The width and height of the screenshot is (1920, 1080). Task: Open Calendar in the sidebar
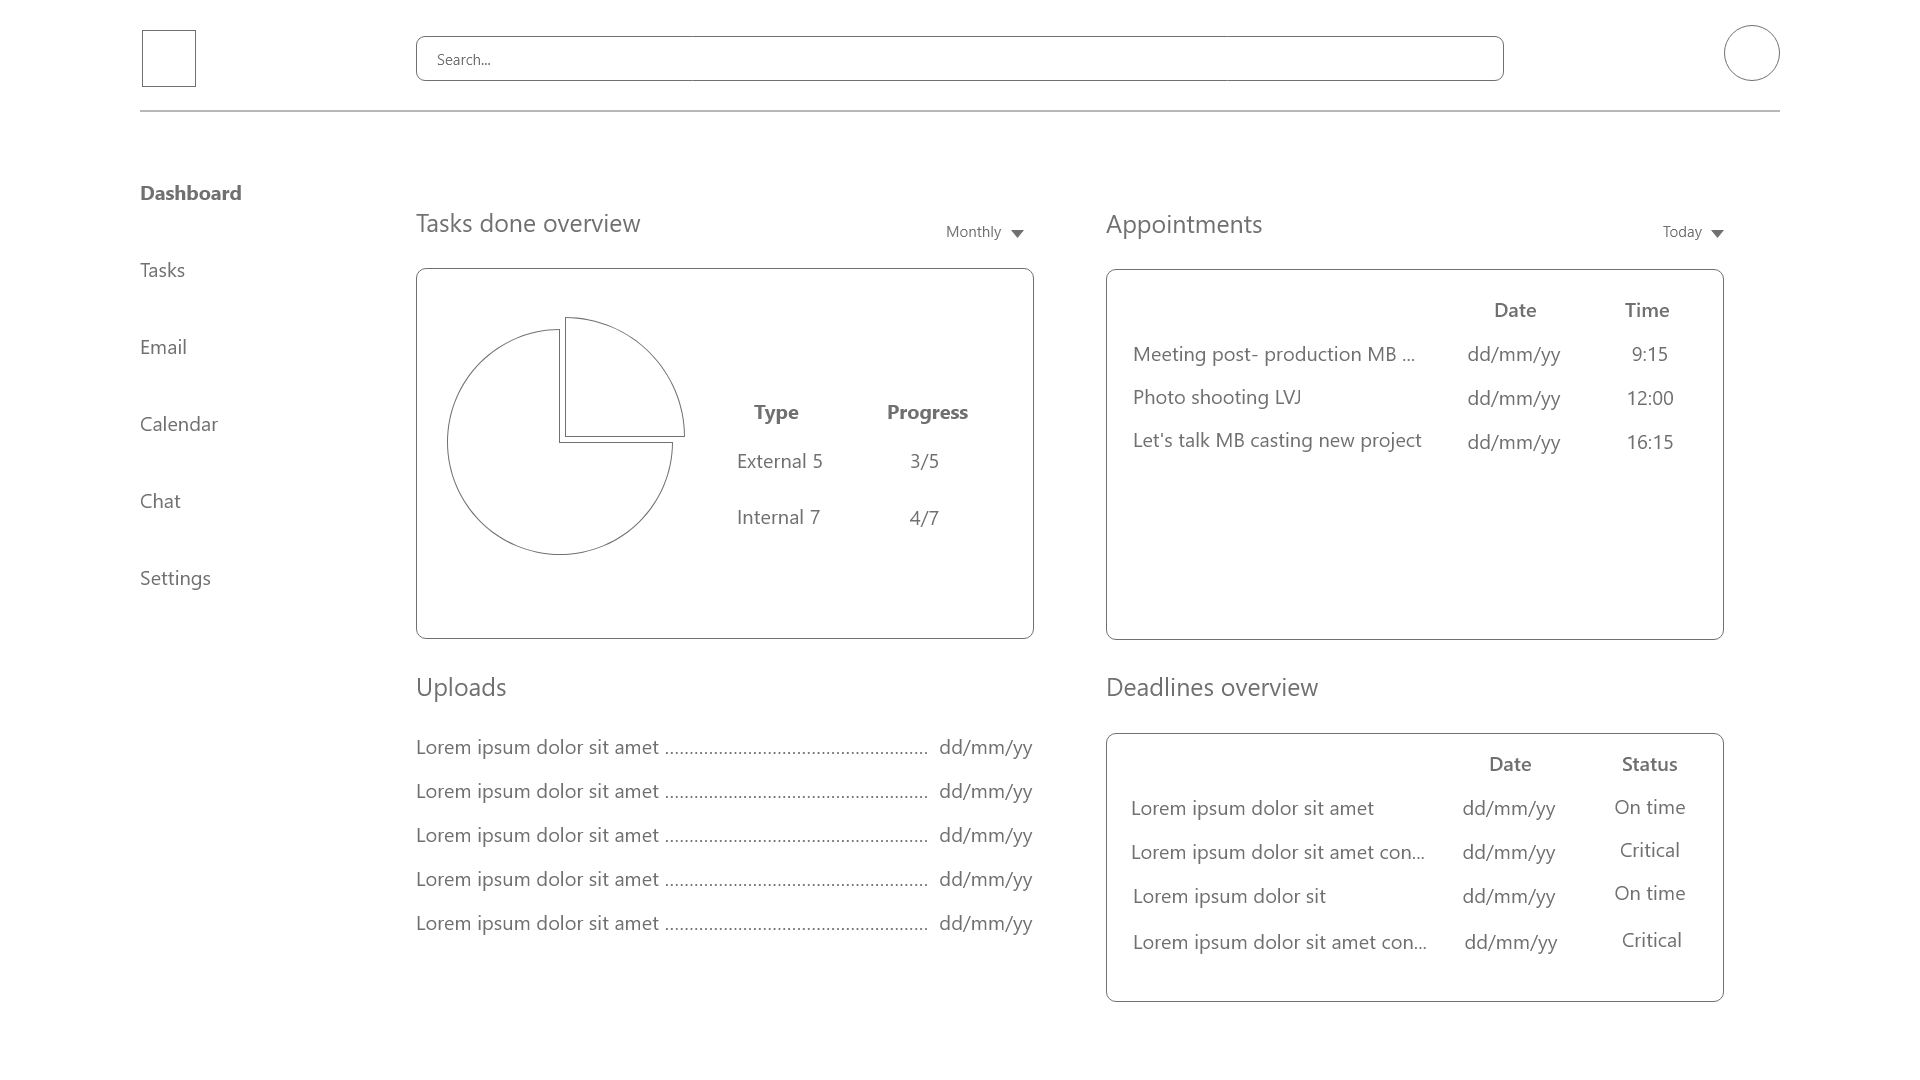[x=179, y=424]
